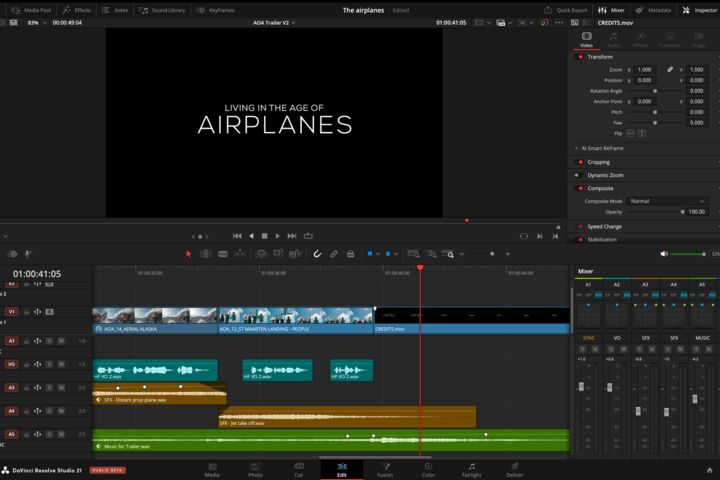Screen dimensions: 720x480
Task: Expand the AI Smart Reframe section
Action: [577, 148]
